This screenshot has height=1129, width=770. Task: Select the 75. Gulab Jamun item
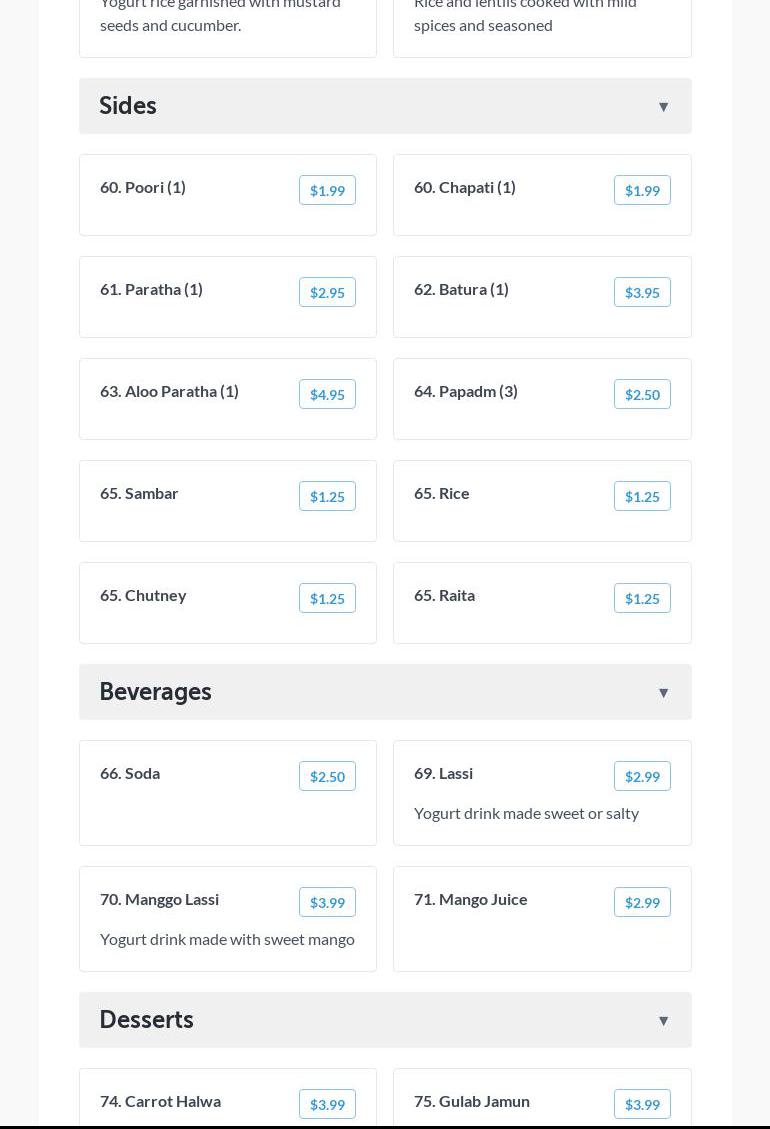click(472, 1102)
